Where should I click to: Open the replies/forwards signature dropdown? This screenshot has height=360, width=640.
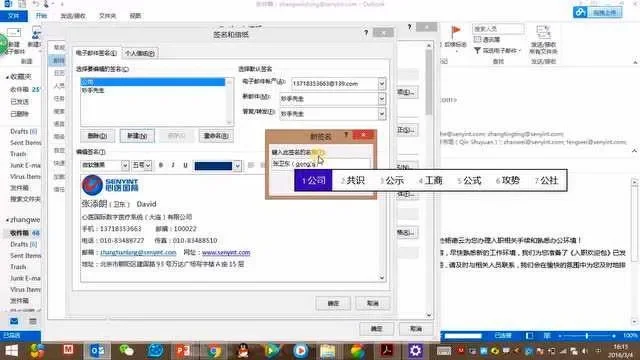(x=381, y=113)
